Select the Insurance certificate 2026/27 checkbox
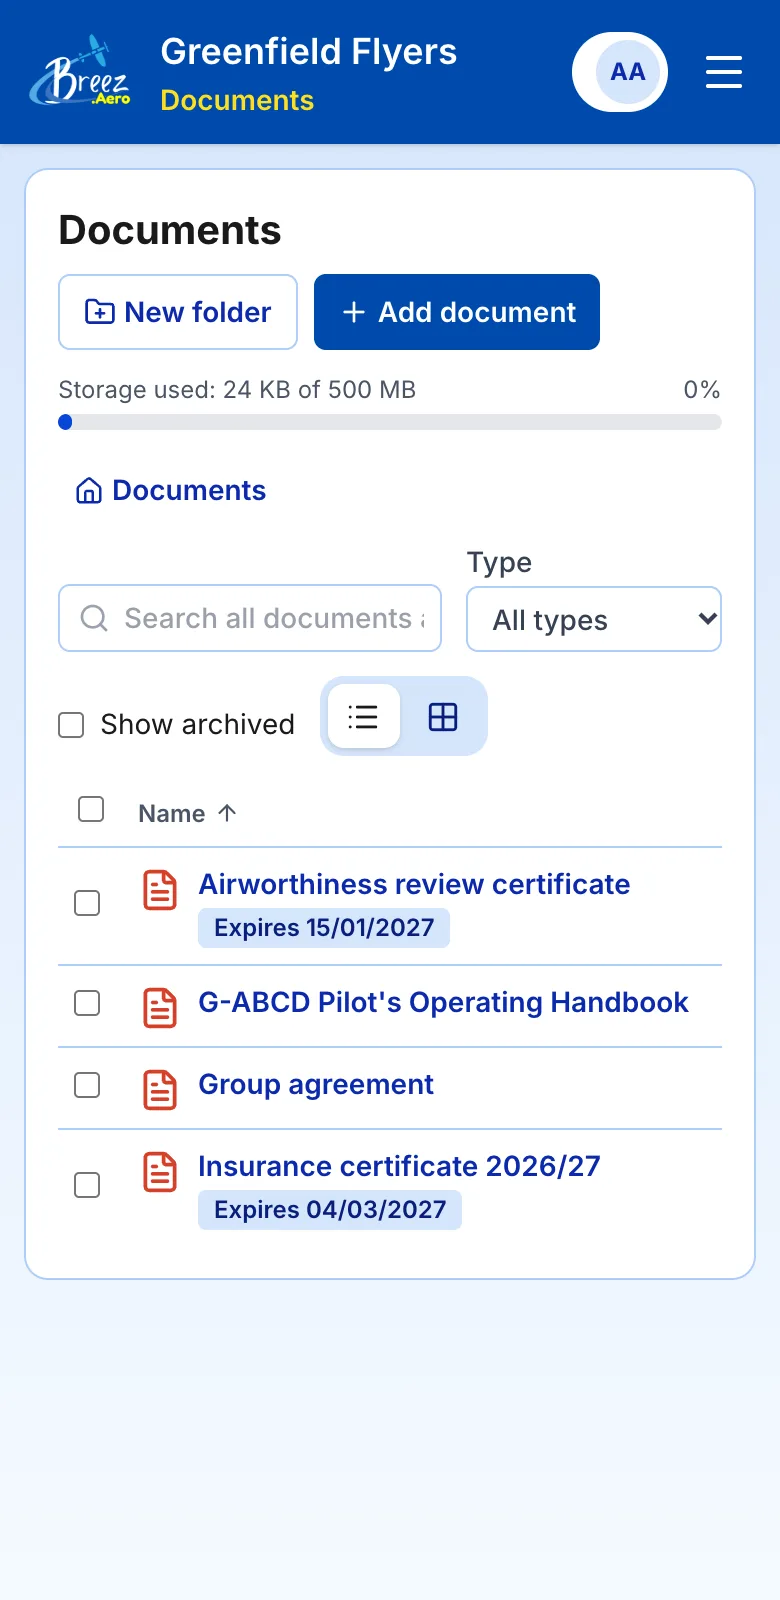The height and width of the screenshot is (1600, 780). click(x=88, y=1185)
